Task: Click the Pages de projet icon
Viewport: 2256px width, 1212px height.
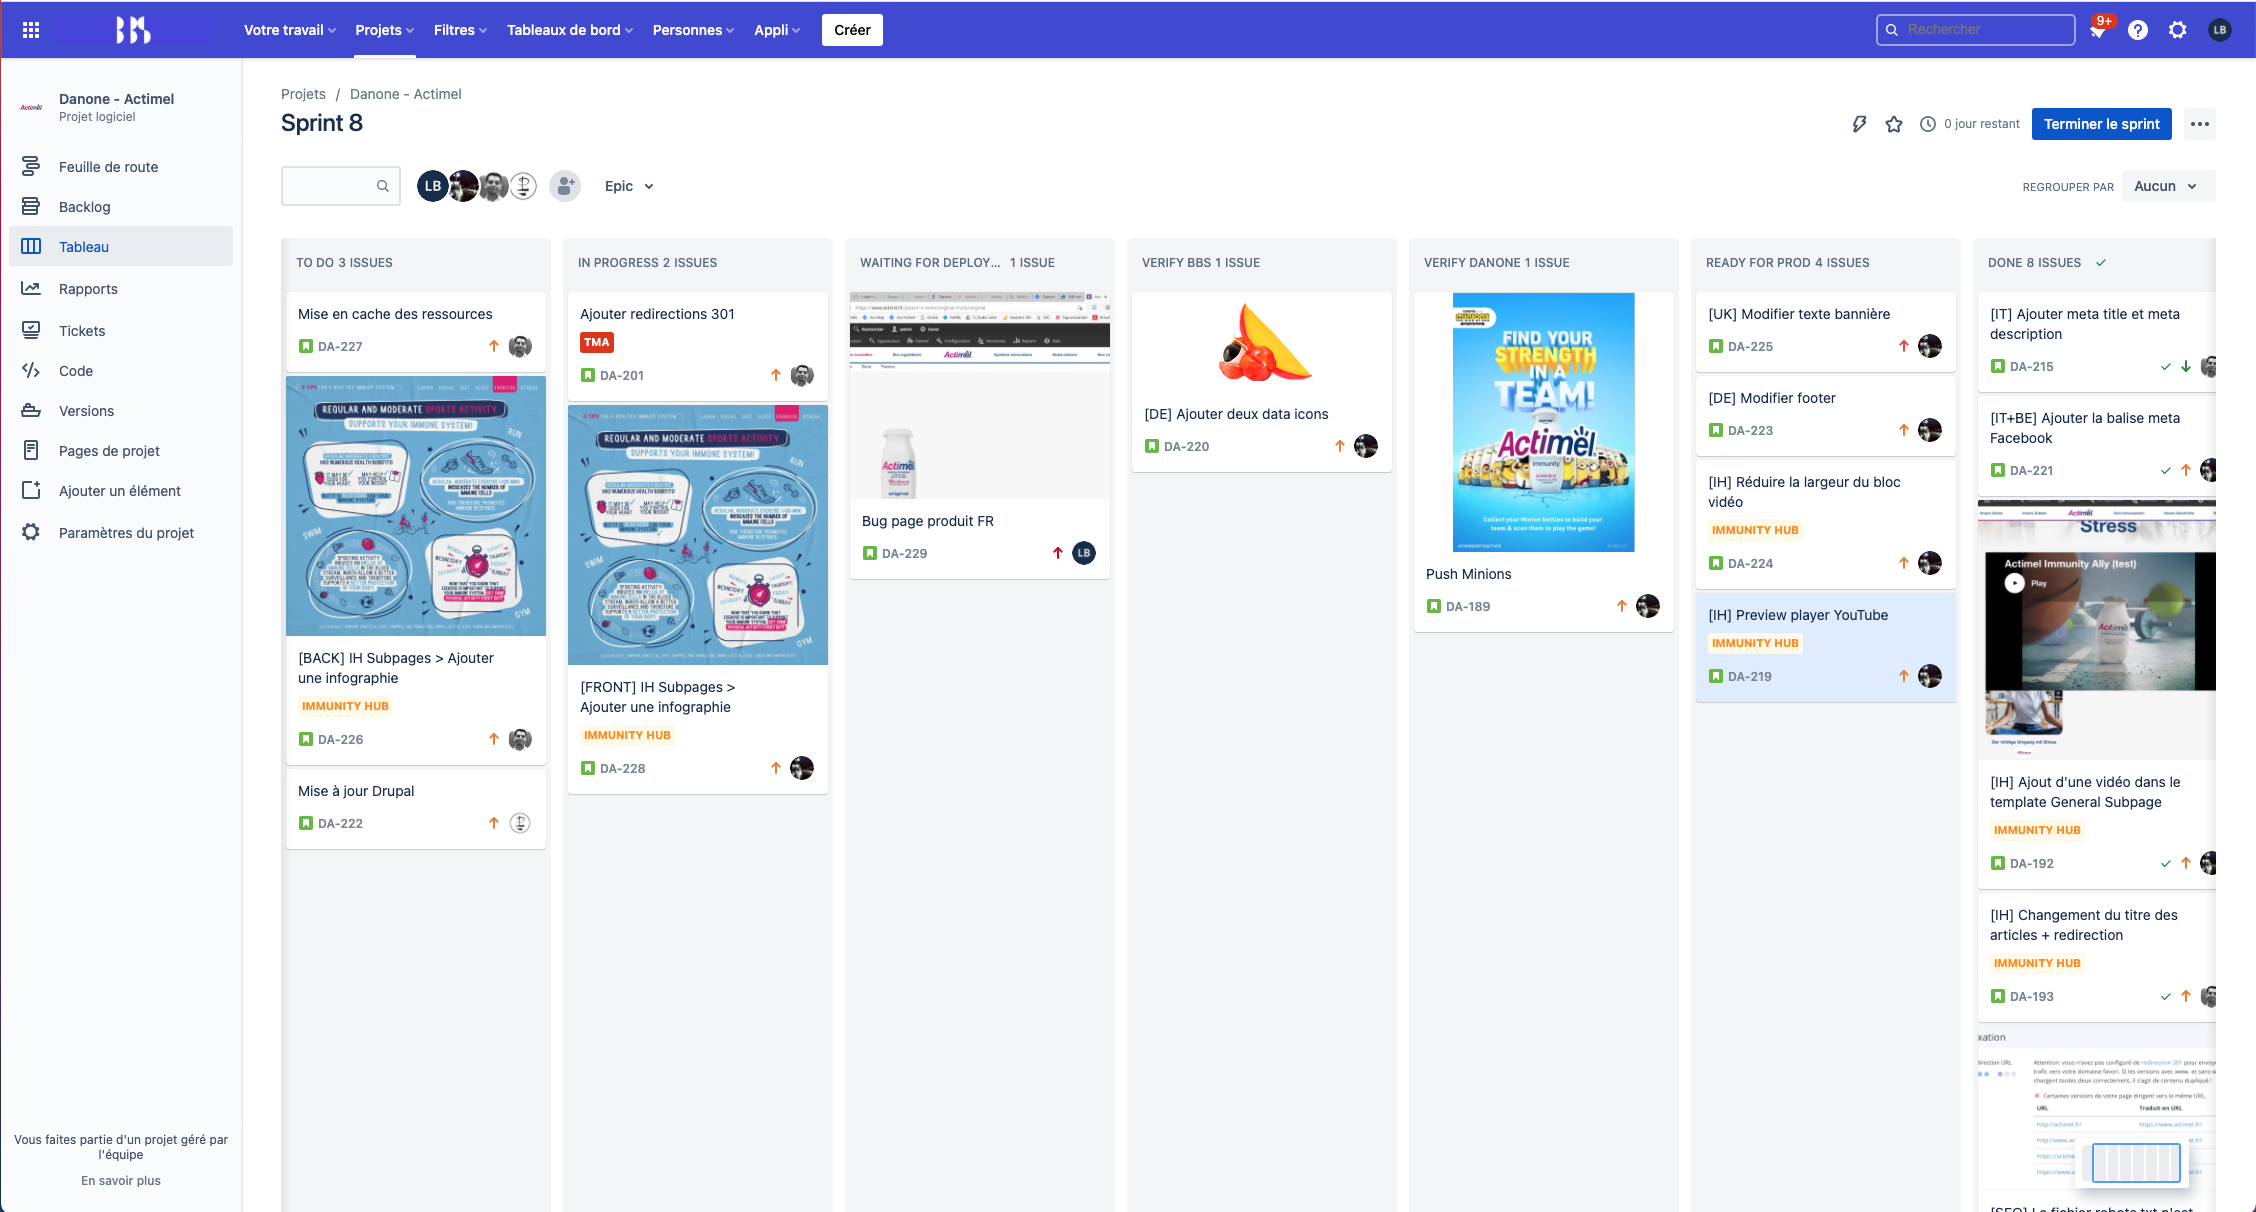Action: [x=31, y=451]
